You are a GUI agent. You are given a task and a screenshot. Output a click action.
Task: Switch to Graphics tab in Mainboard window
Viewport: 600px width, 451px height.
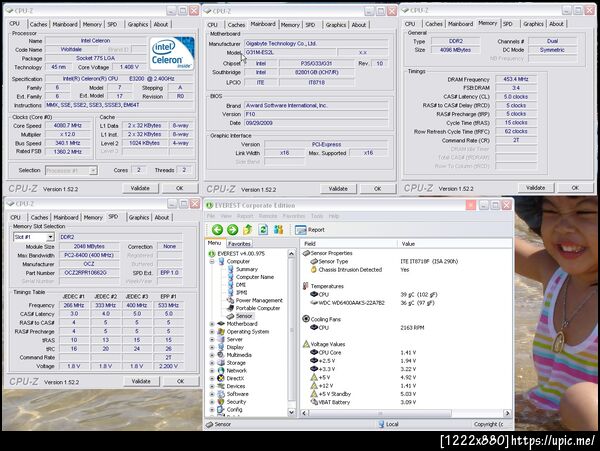coord(336,24)
